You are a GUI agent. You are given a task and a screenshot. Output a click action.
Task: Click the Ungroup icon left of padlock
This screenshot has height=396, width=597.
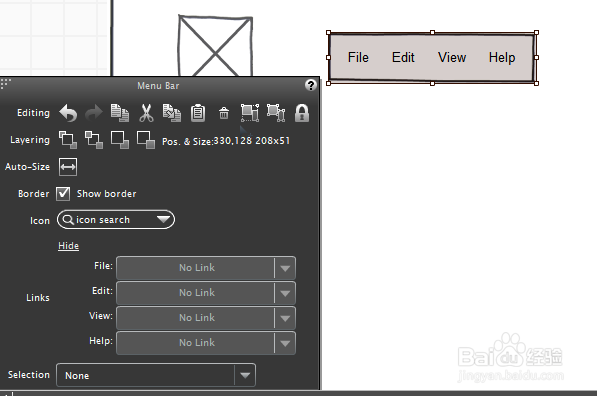276,113
